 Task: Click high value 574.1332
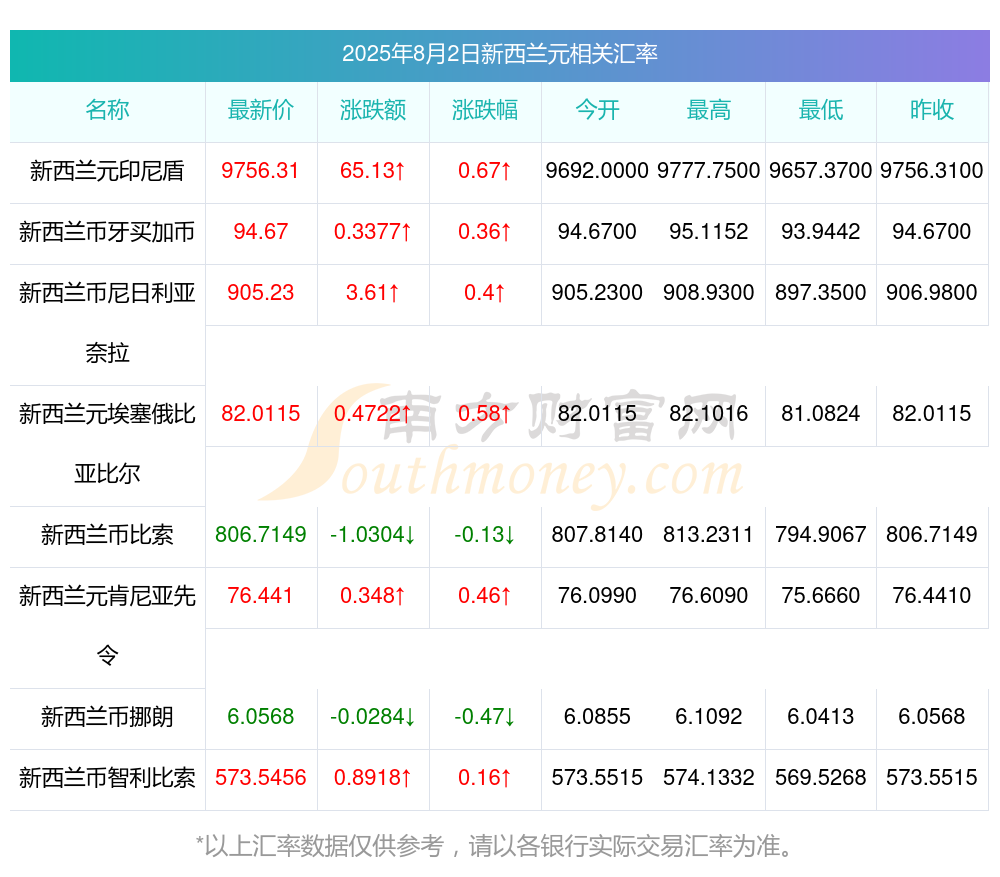709,777
